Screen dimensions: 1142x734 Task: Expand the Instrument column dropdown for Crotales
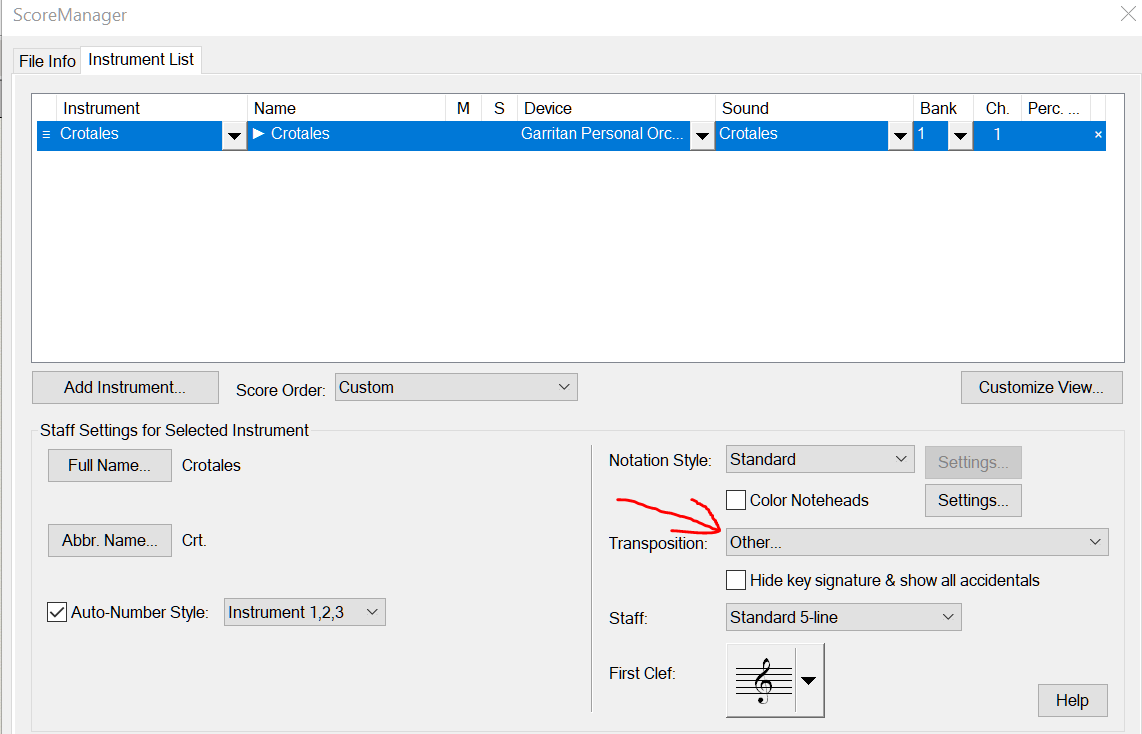[235, 136]
